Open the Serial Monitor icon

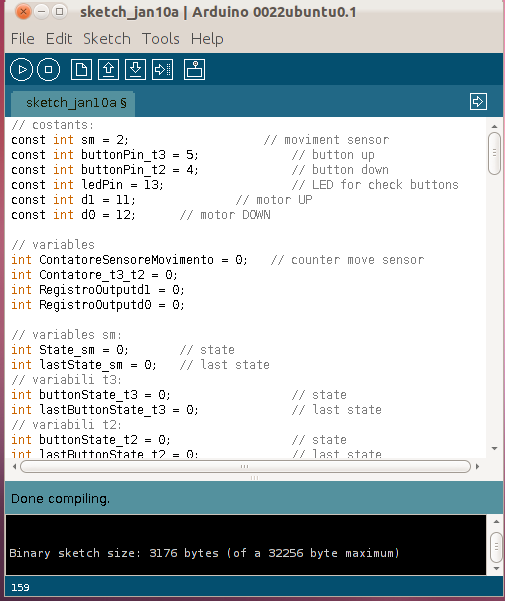coord(194,69)
